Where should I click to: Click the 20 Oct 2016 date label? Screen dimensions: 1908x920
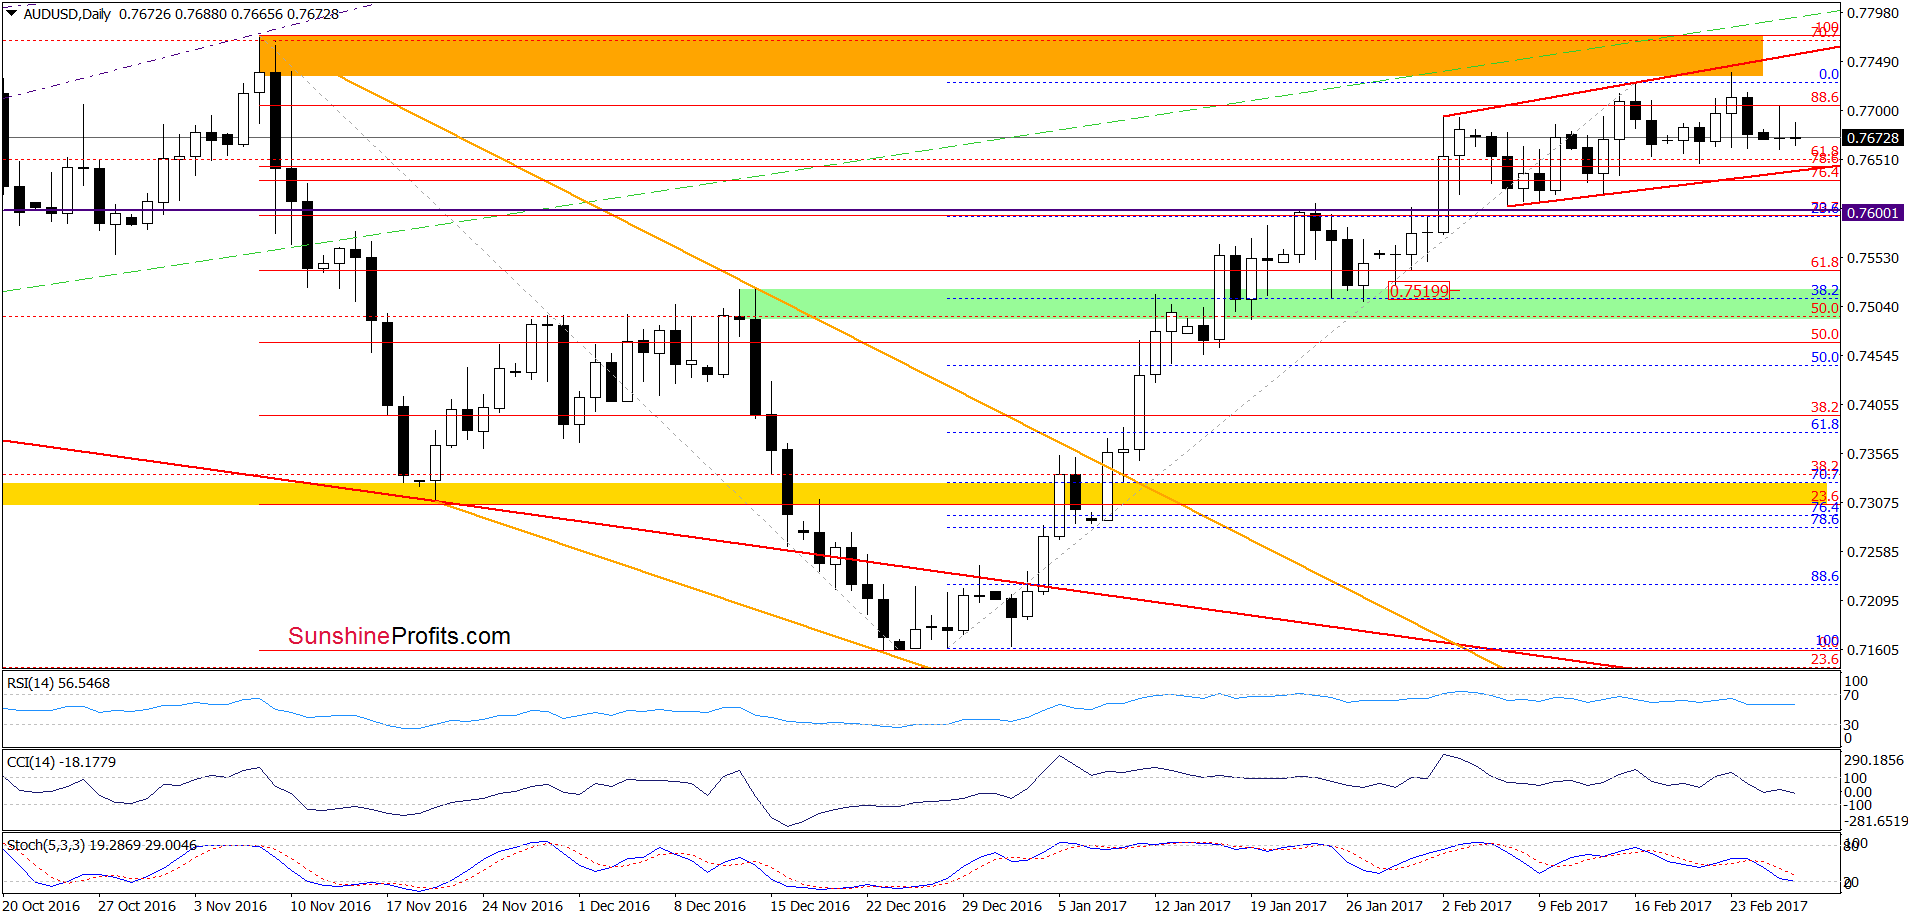(x=41, y=906)
